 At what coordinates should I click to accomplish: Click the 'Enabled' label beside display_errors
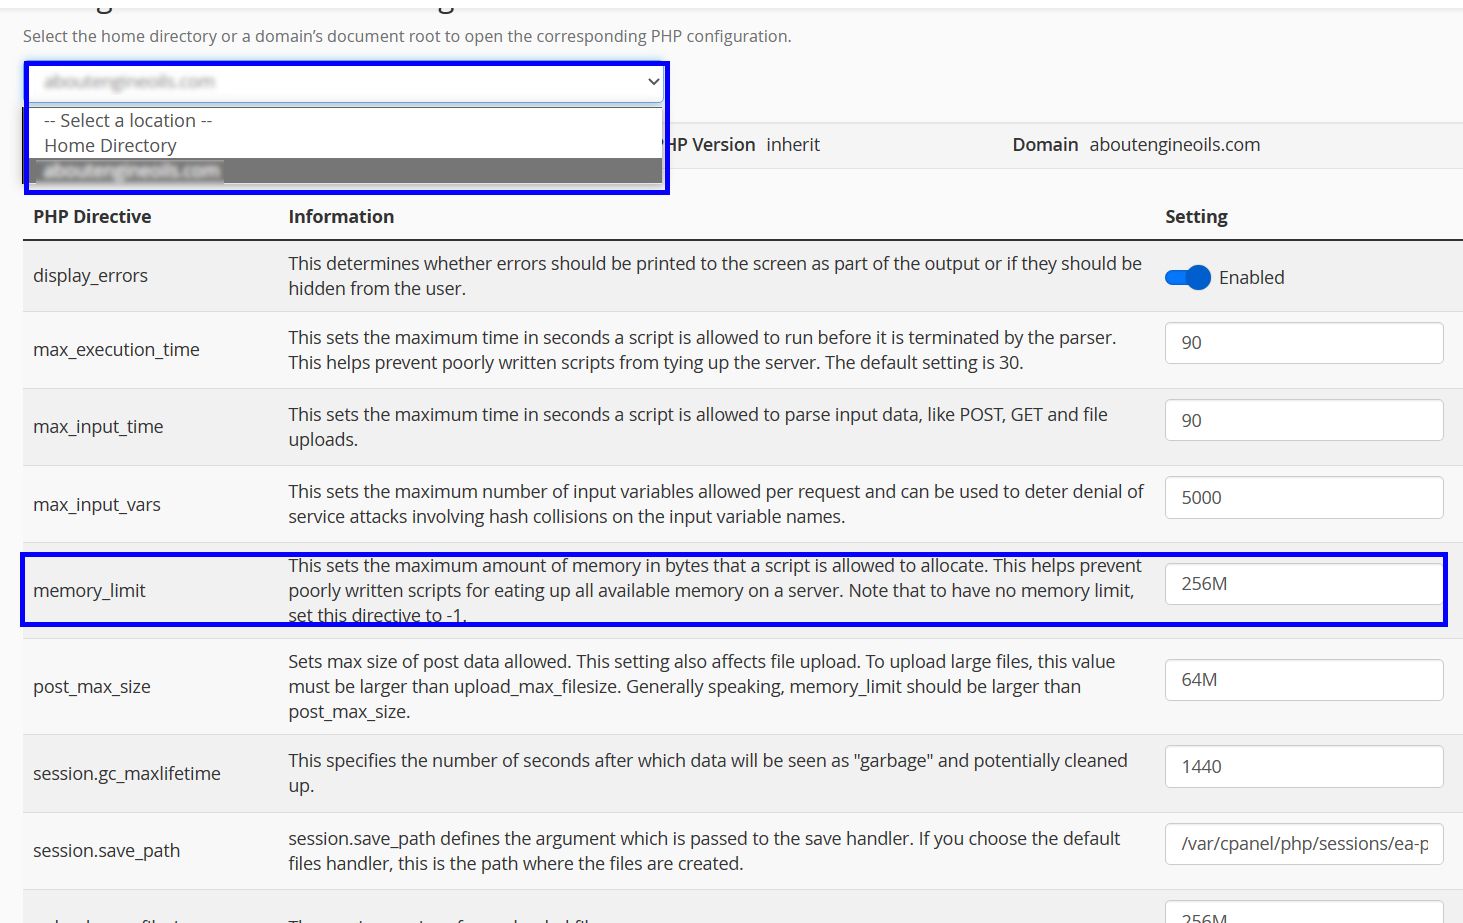tap(1252, 278)
